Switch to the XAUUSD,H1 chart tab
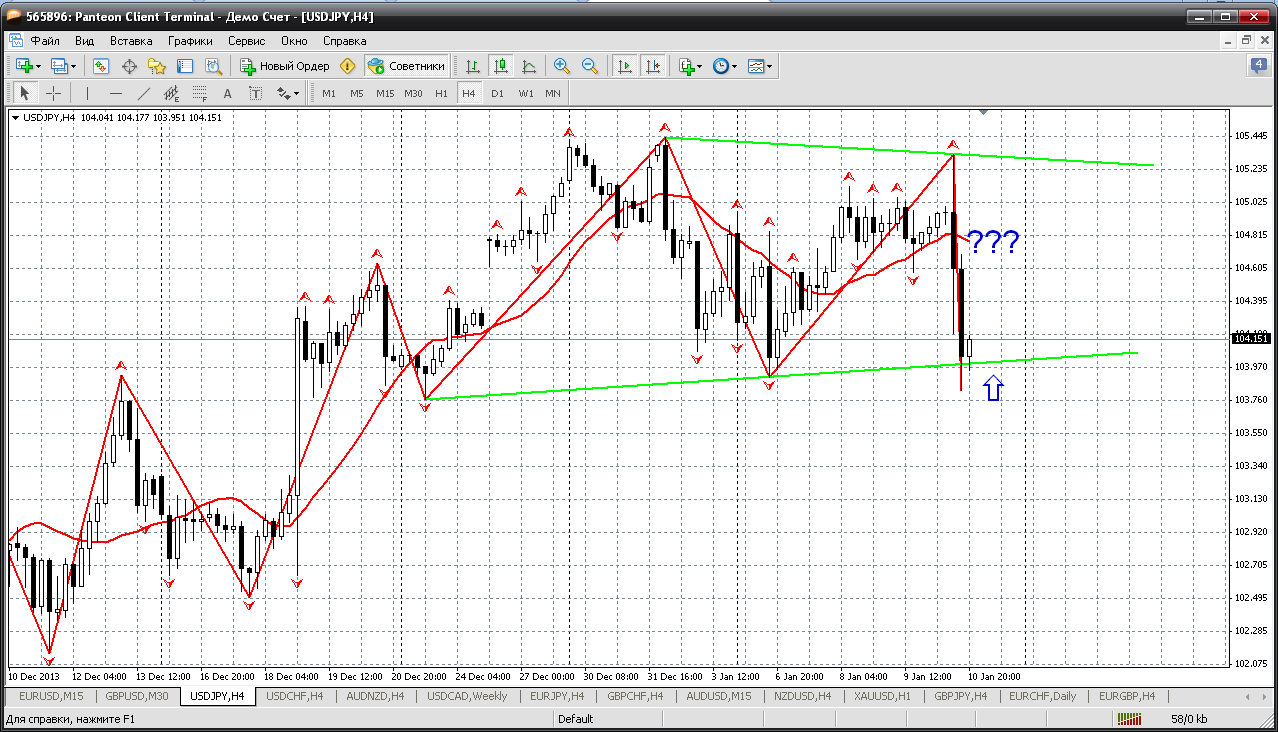This screenshot has width=1278, height=732. (x=882, y=696)
